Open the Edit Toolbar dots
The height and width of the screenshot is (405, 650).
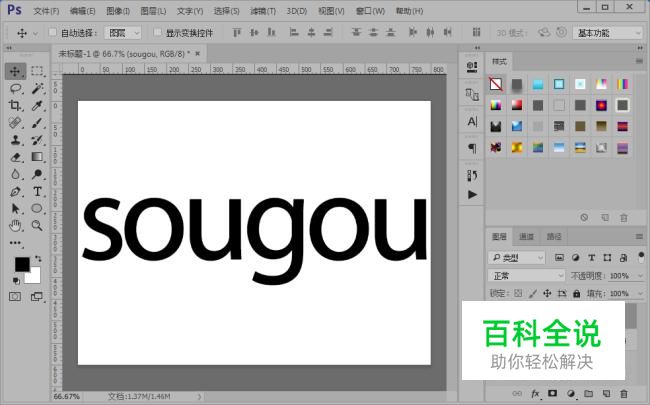(x=15, y=243)
